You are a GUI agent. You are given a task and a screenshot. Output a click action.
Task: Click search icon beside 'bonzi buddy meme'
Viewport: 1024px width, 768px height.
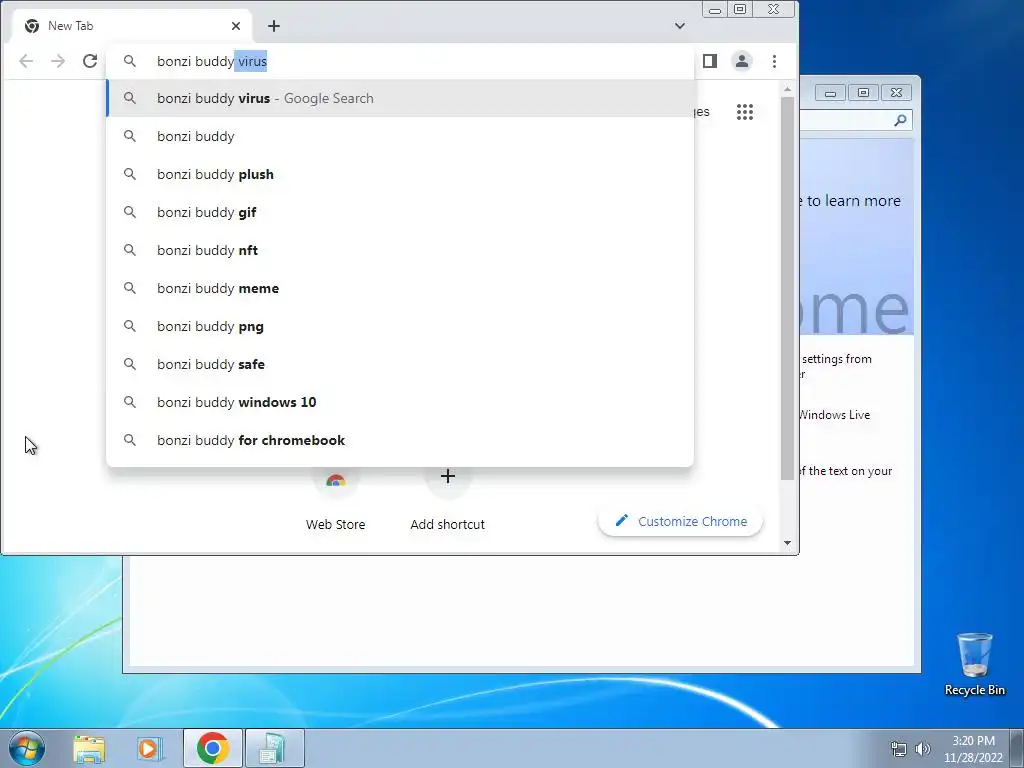(x=130, y=288)
